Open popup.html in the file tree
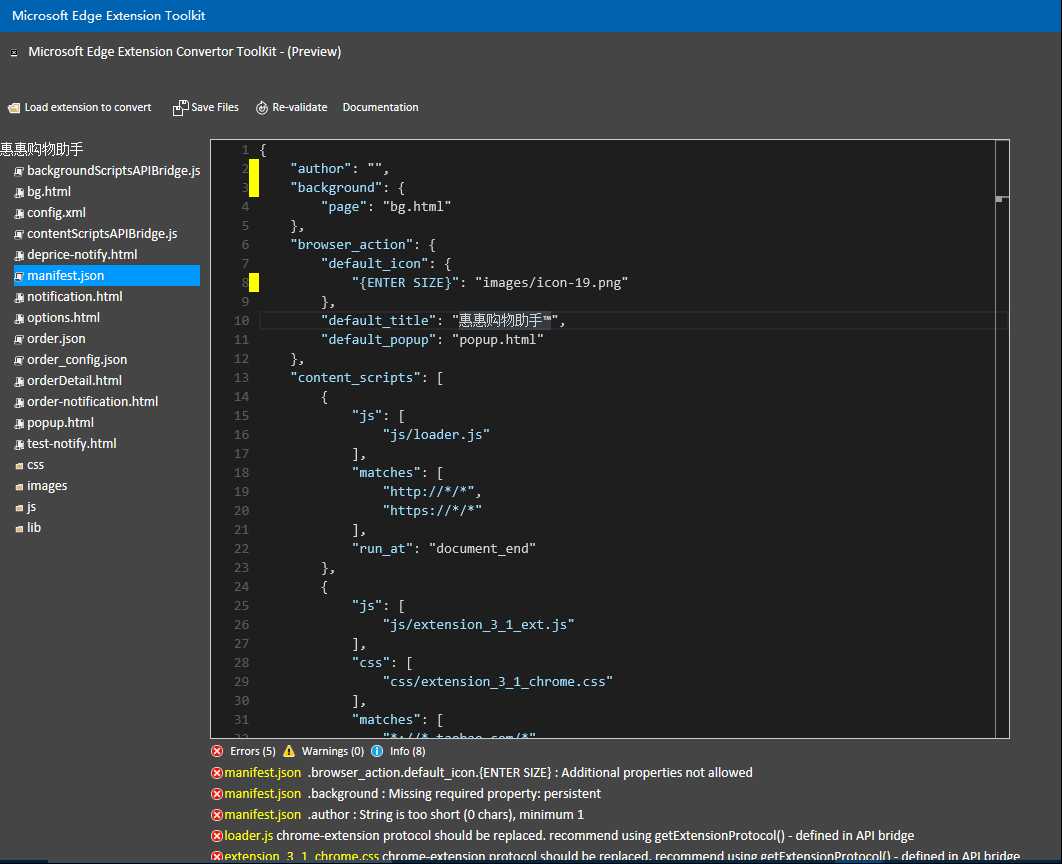This screenshot has height=864, width=1062. (x=60, y=423)
